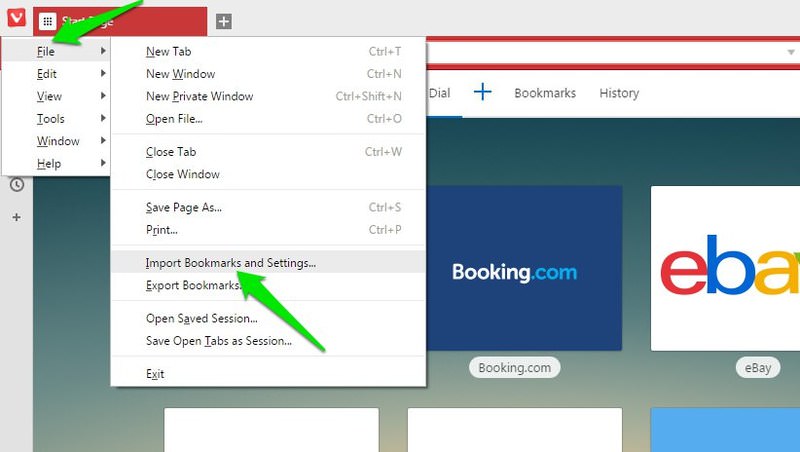Switch to the Speed Dial tab
Viewport: 800px width, 452px height.
click(x=439, y=93)
